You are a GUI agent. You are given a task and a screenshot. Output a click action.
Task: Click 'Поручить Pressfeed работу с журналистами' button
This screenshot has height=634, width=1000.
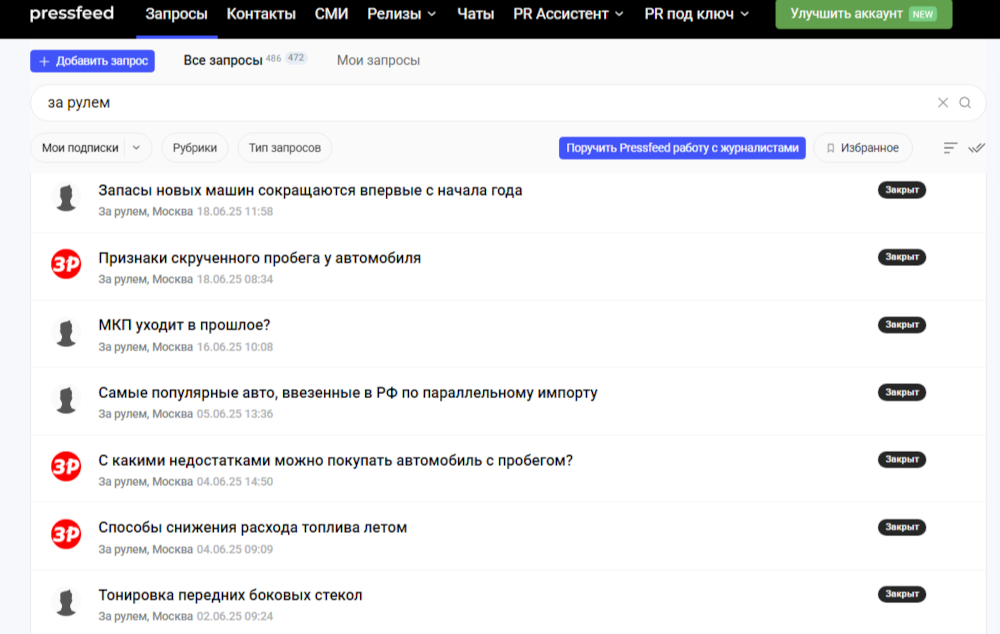pyautogui.click(x=682, y=148)
